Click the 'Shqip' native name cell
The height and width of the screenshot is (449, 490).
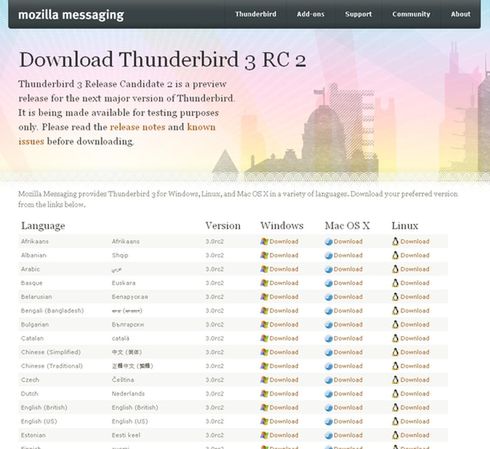120,255
